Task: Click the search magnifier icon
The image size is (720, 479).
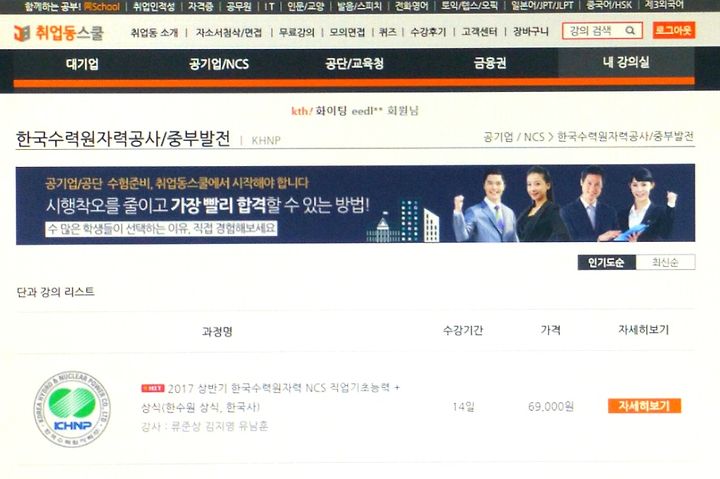Action: tap(630, 31)
